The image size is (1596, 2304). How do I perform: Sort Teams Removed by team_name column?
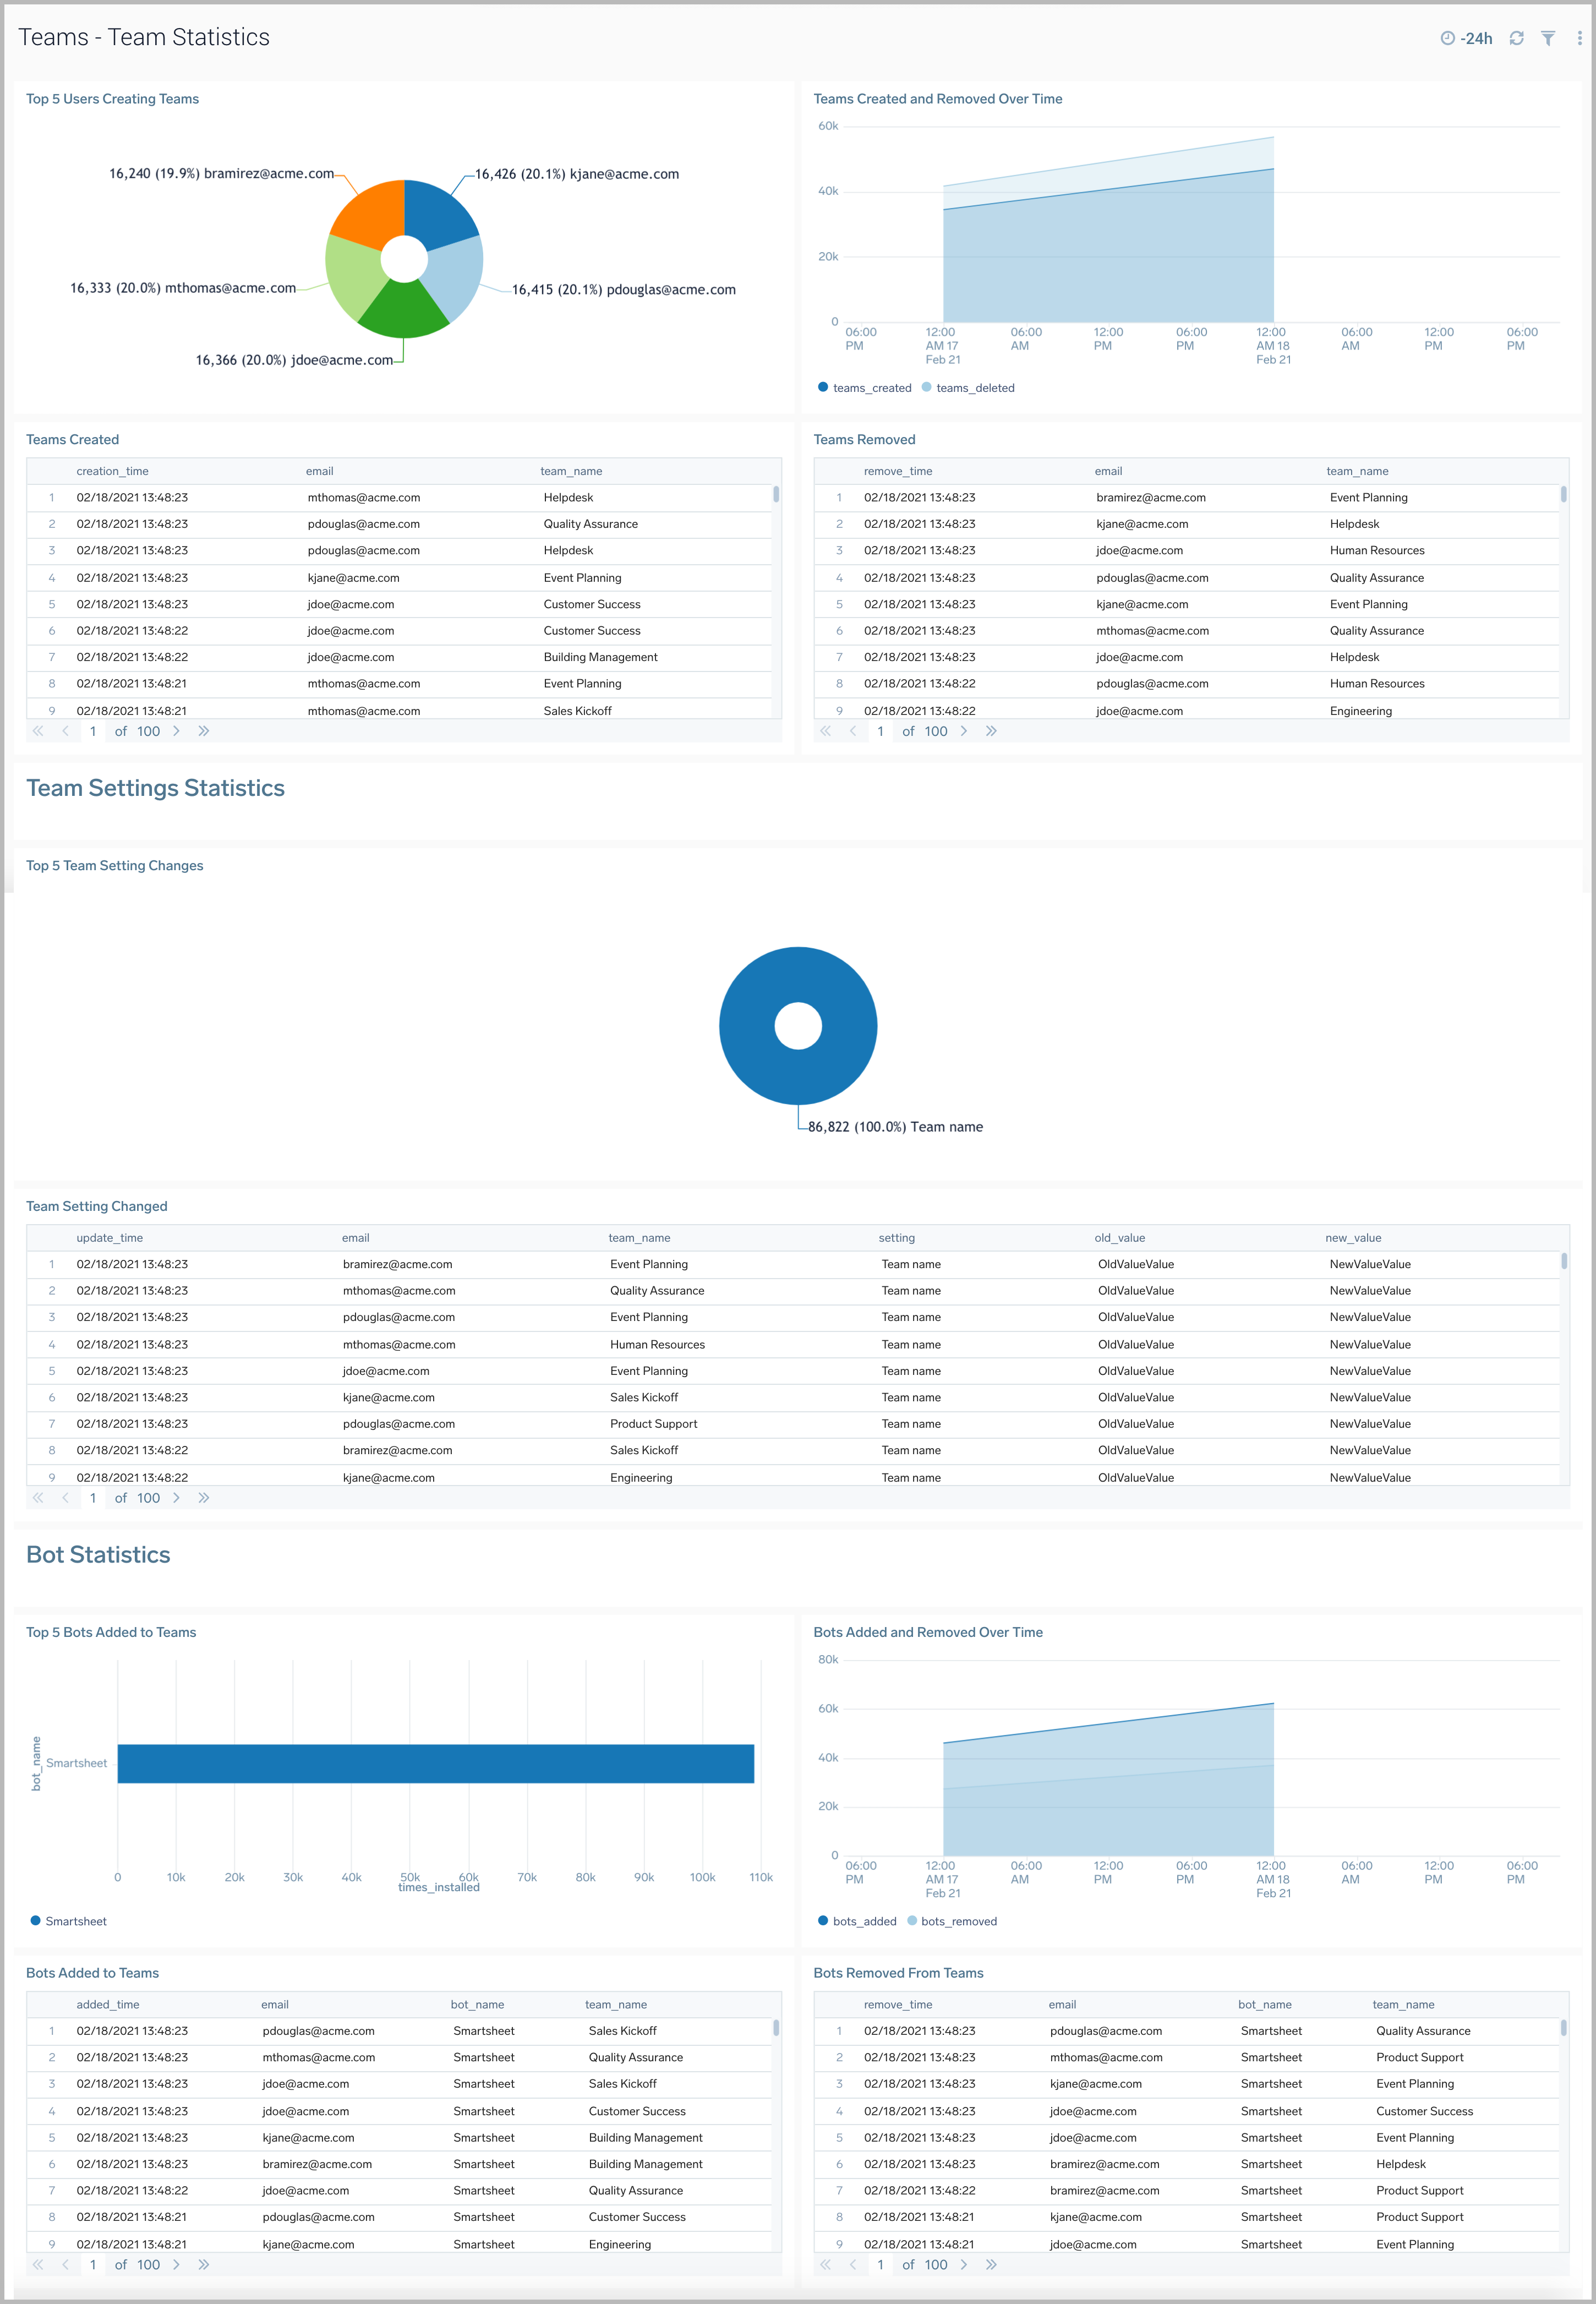[1357, 471]
